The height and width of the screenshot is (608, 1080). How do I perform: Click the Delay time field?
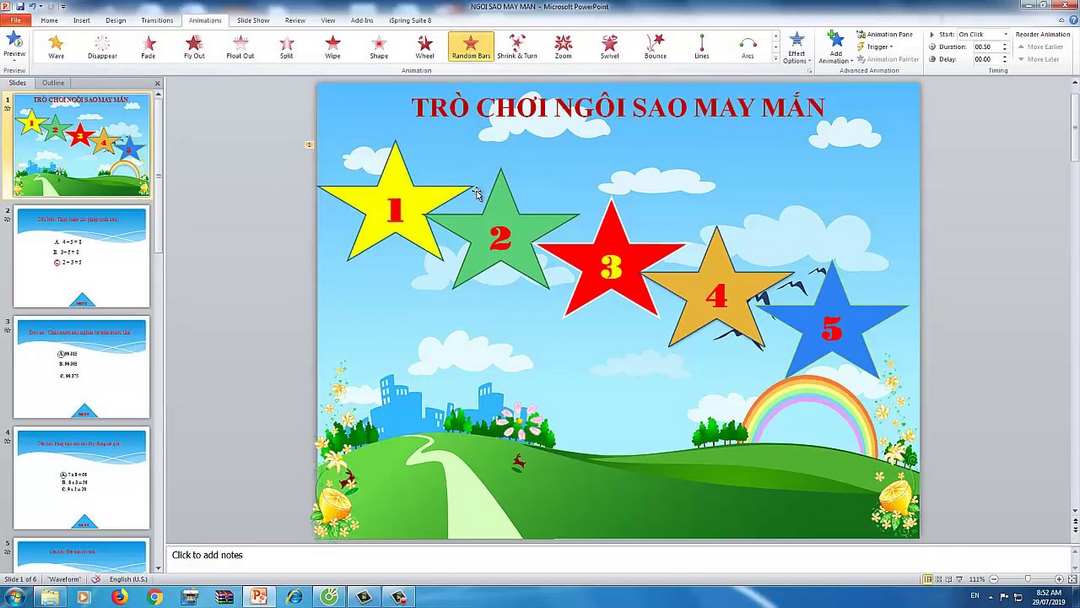(986, 59)
